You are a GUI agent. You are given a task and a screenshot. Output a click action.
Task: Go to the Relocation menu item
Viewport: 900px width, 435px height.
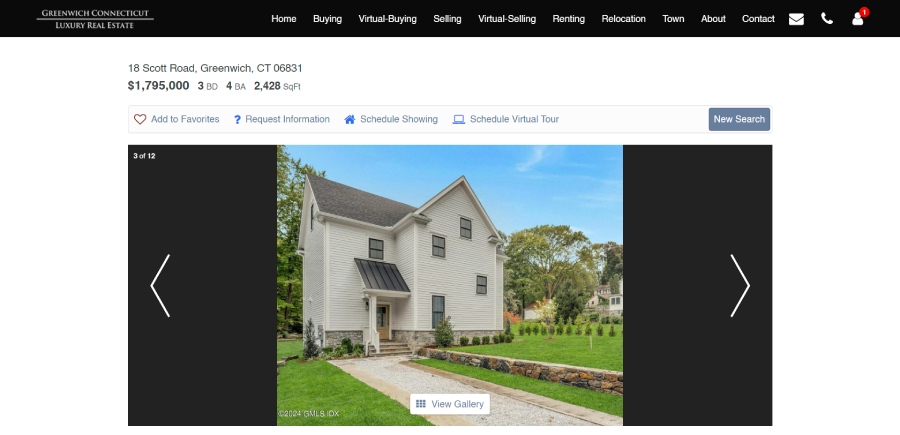coord(623,19)
